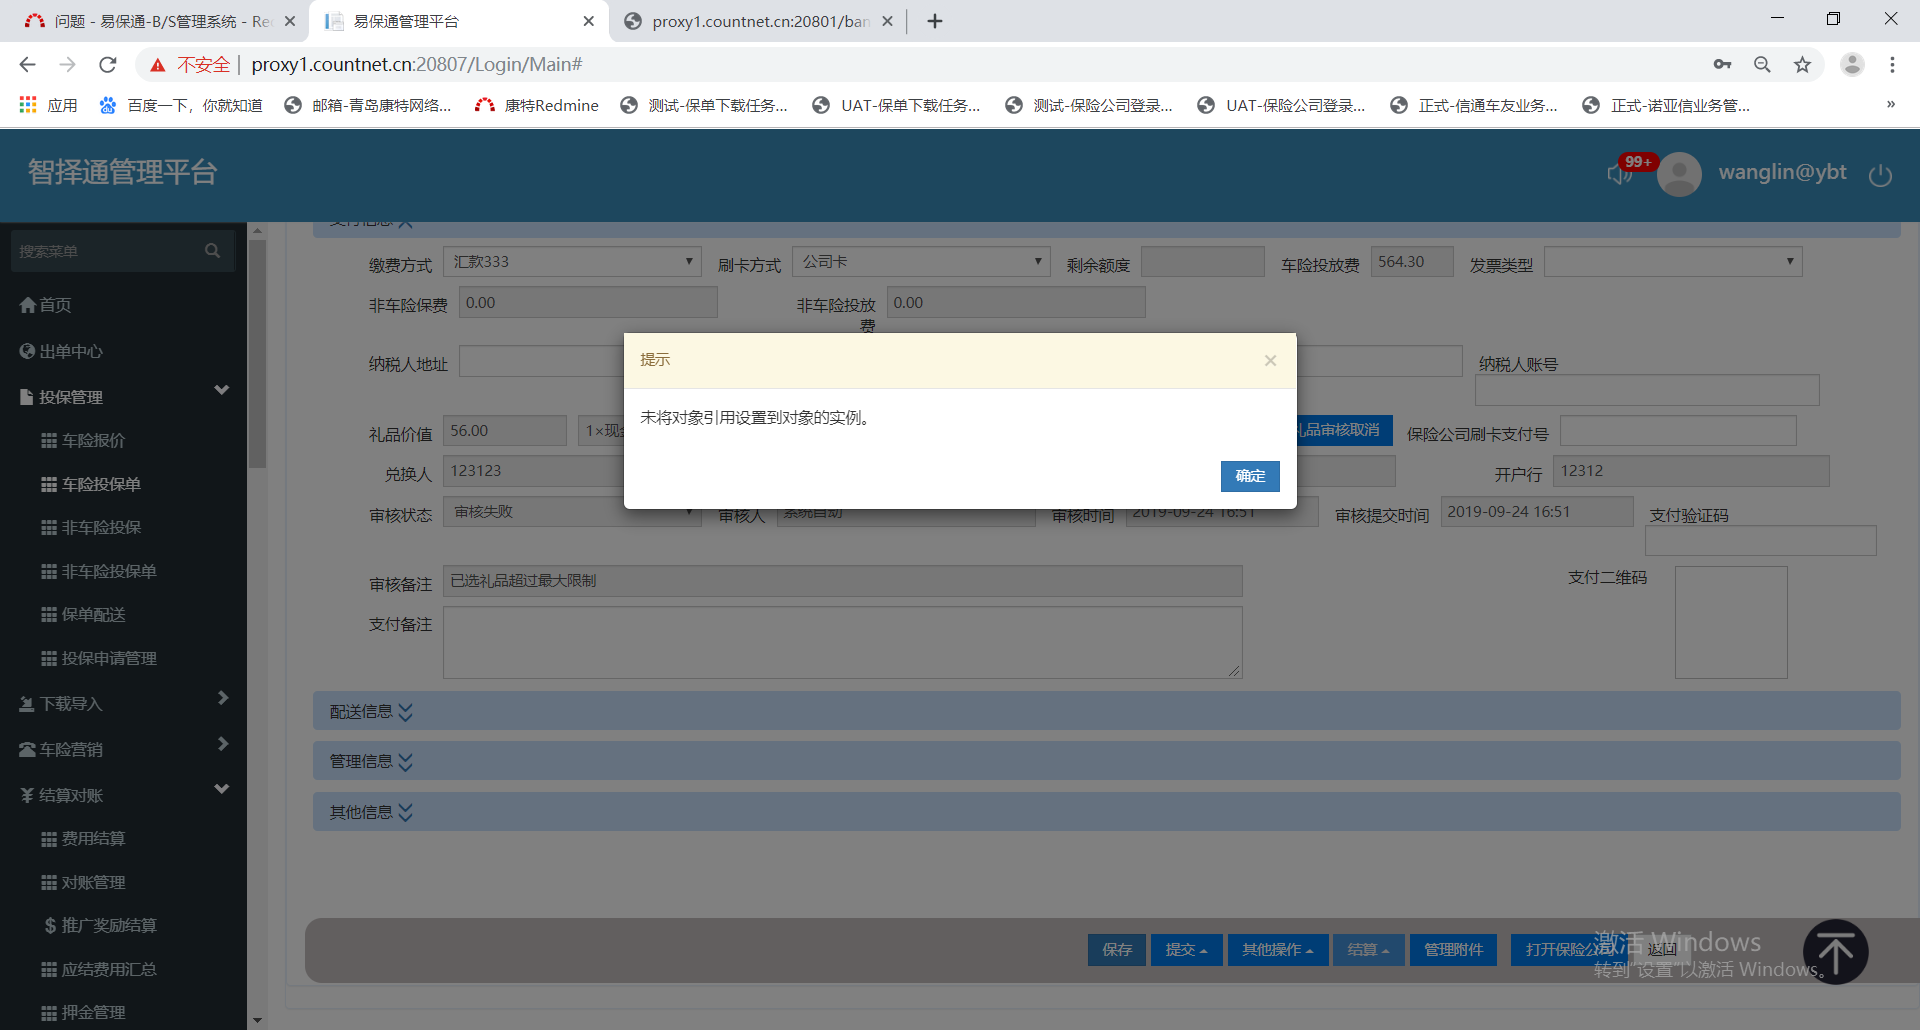Click the 支付验证码 field

tap(1761, 541)
